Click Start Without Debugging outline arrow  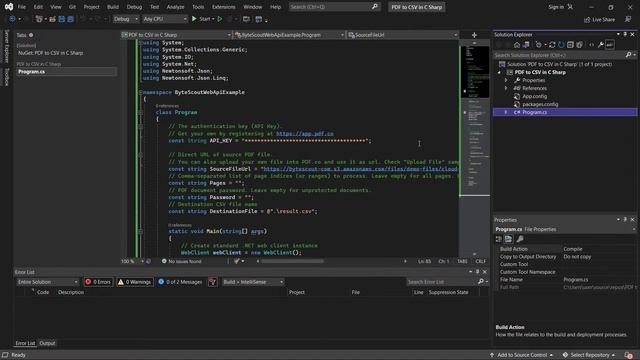coord(220,19)
